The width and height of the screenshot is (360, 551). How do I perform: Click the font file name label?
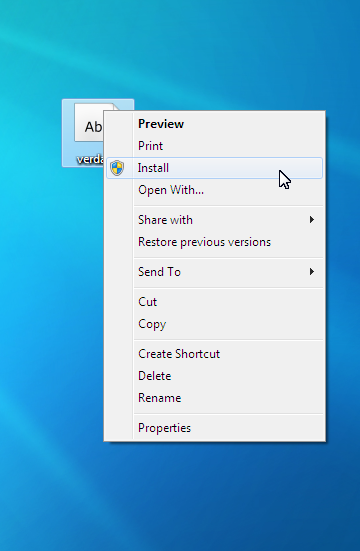90,160
